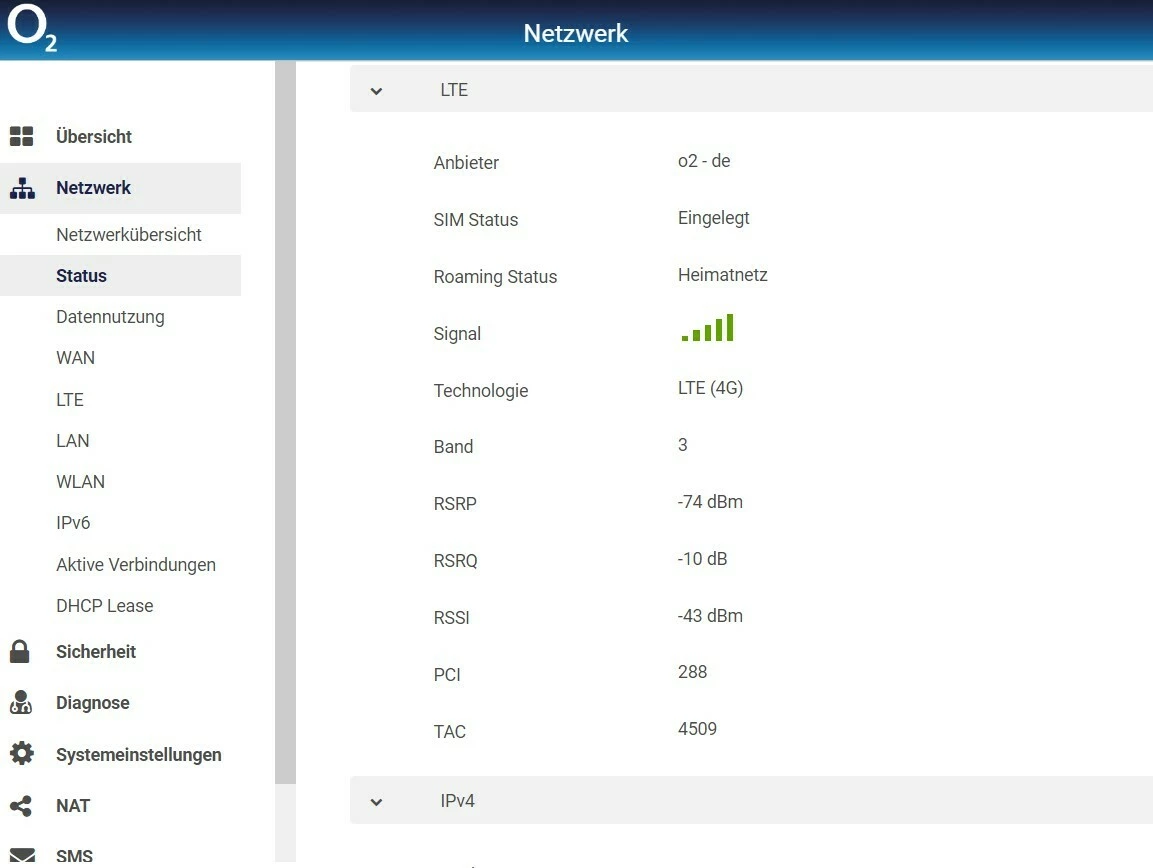Image resolution: width=1153 pixels, height=868 pixels.
Task: Click the Band value 3
Action: [682, 445]
